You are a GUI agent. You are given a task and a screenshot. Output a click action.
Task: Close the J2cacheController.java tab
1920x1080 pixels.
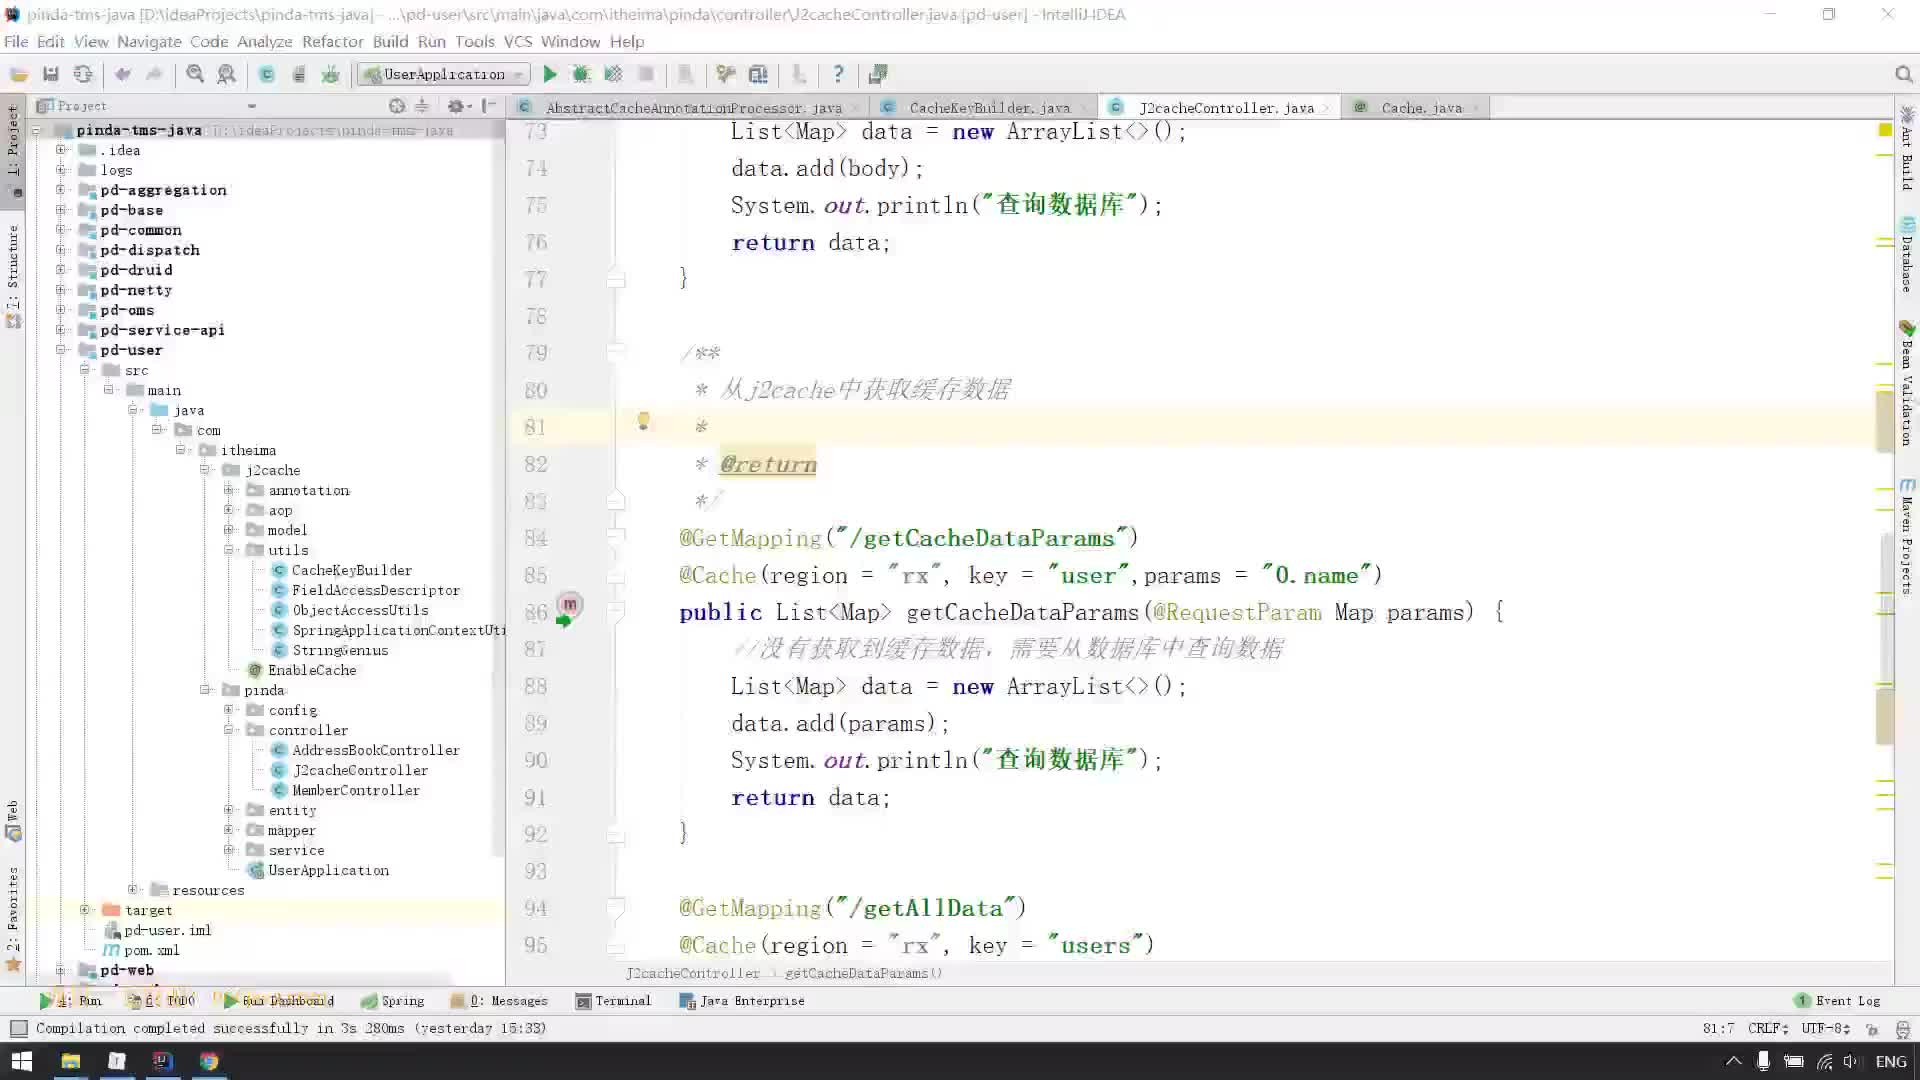(x=1327, y=108)
